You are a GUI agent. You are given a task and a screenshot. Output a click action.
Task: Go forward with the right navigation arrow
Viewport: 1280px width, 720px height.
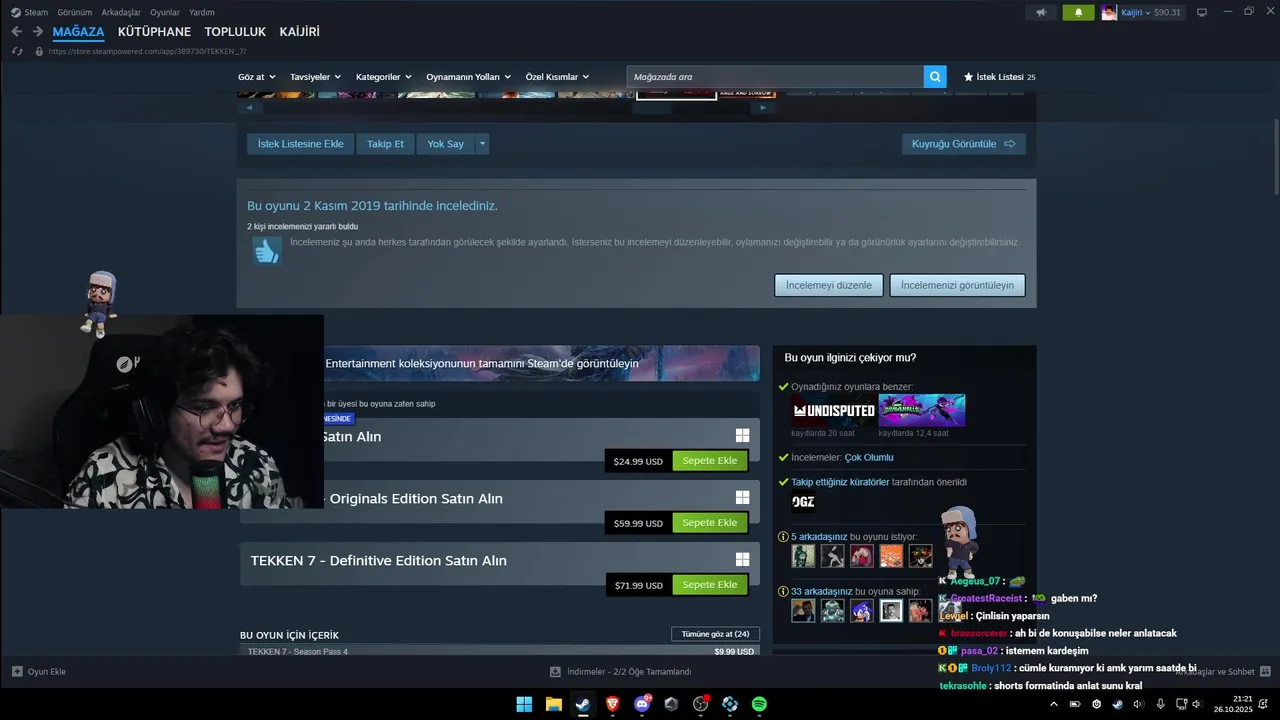point(37,32)
